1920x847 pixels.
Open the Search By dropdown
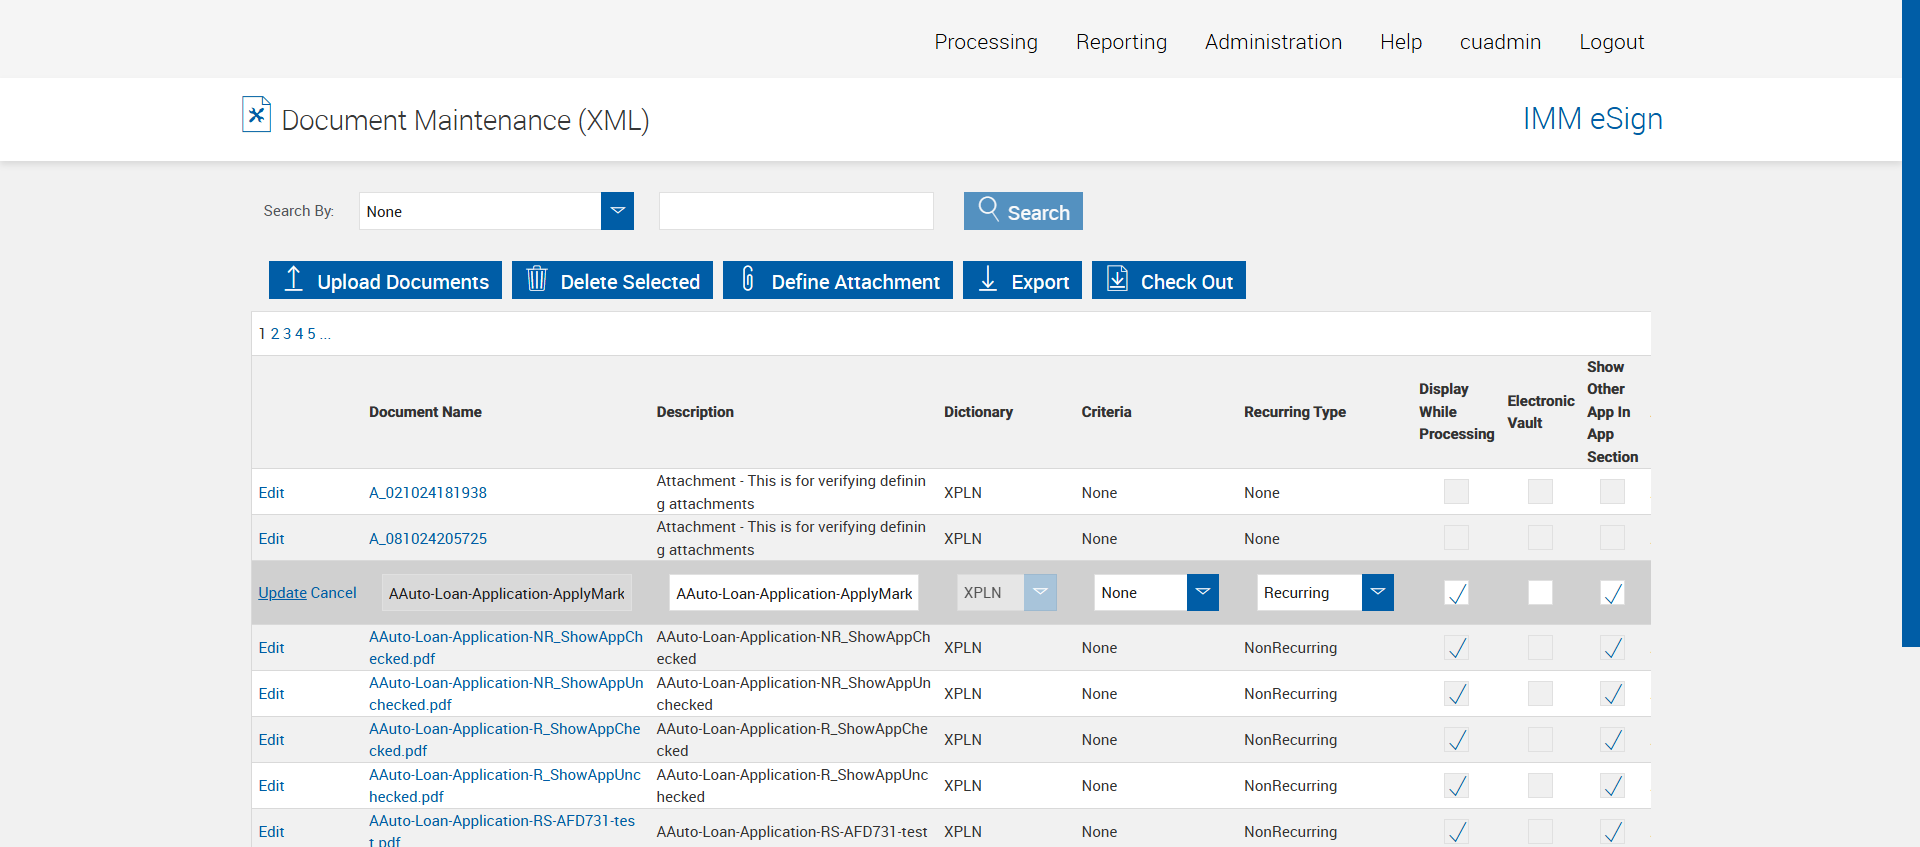click(x=617, y=211)
